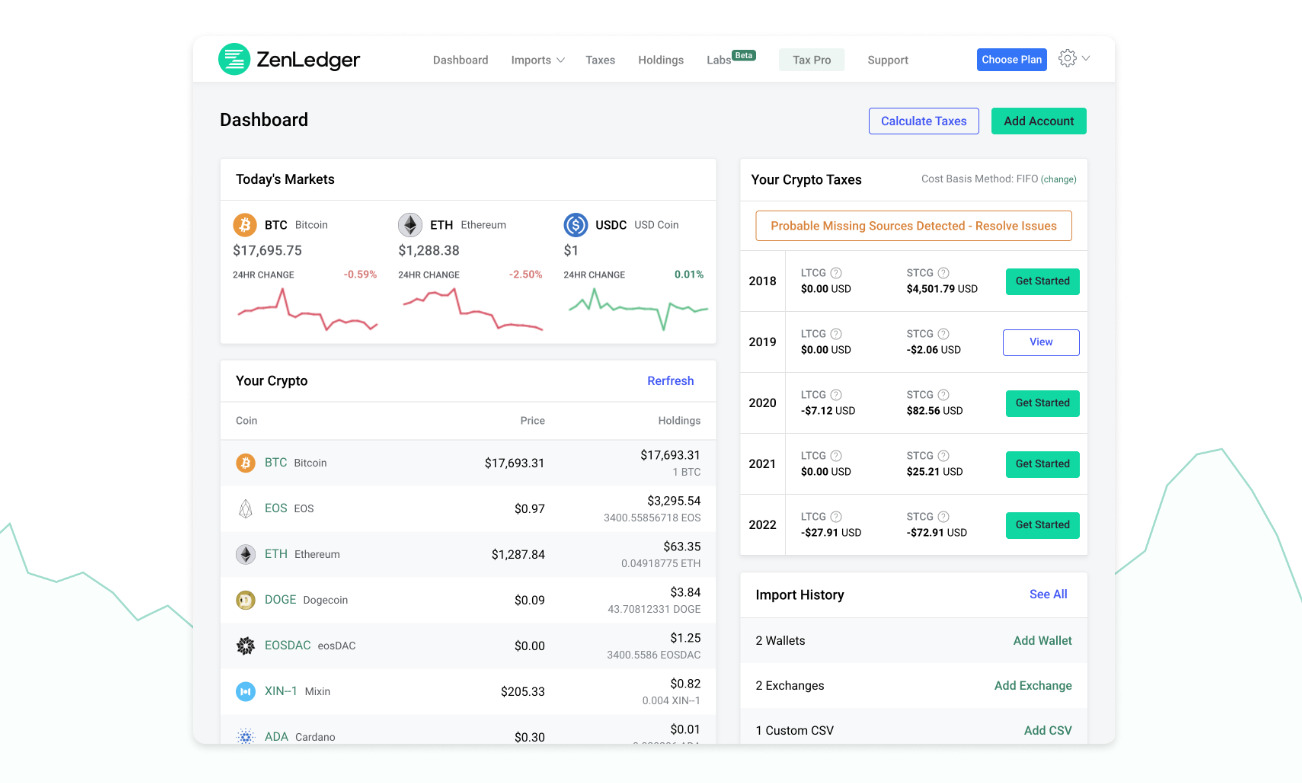This screenshot has width=1302, height=783.
Task: Click the LTCG help icon for 2022
Action: [836, 516]
